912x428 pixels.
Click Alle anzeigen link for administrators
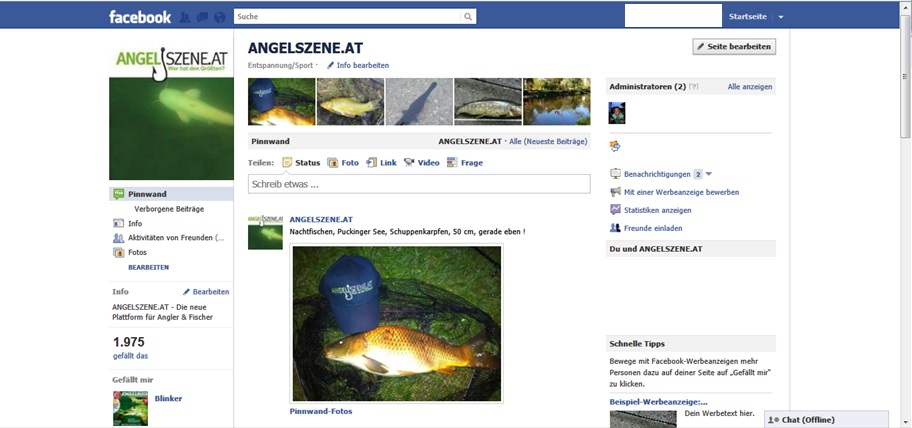click(x=749, y=87)
